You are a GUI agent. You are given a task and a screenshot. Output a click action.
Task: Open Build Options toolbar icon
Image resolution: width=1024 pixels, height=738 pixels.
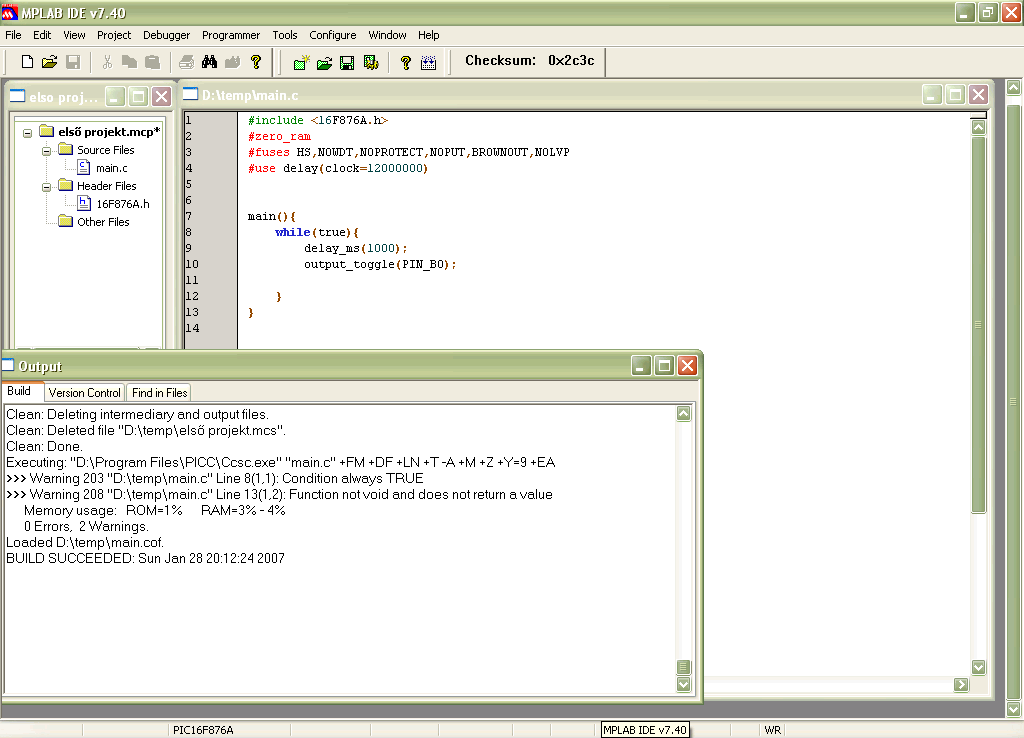point(370,62)
